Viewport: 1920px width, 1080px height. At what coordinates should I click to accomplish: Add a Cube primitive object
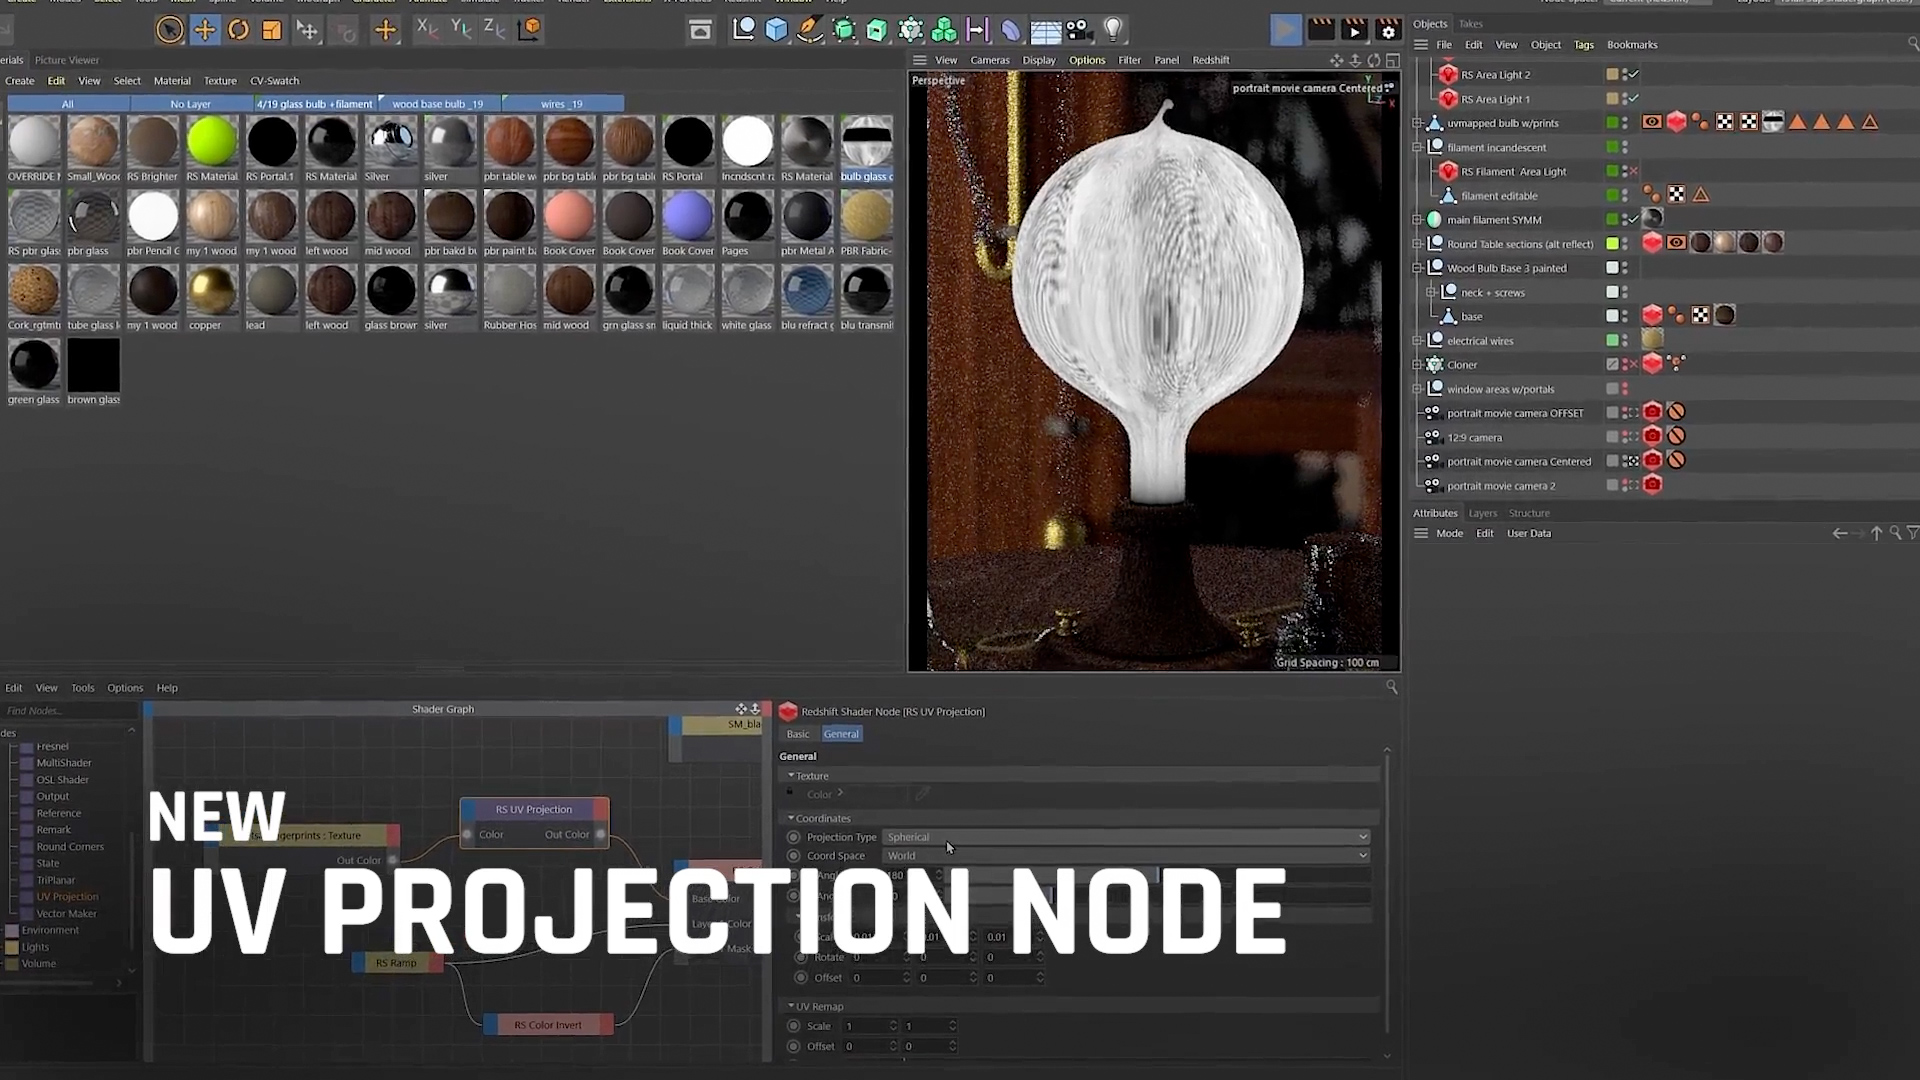[x=776, y=30]
